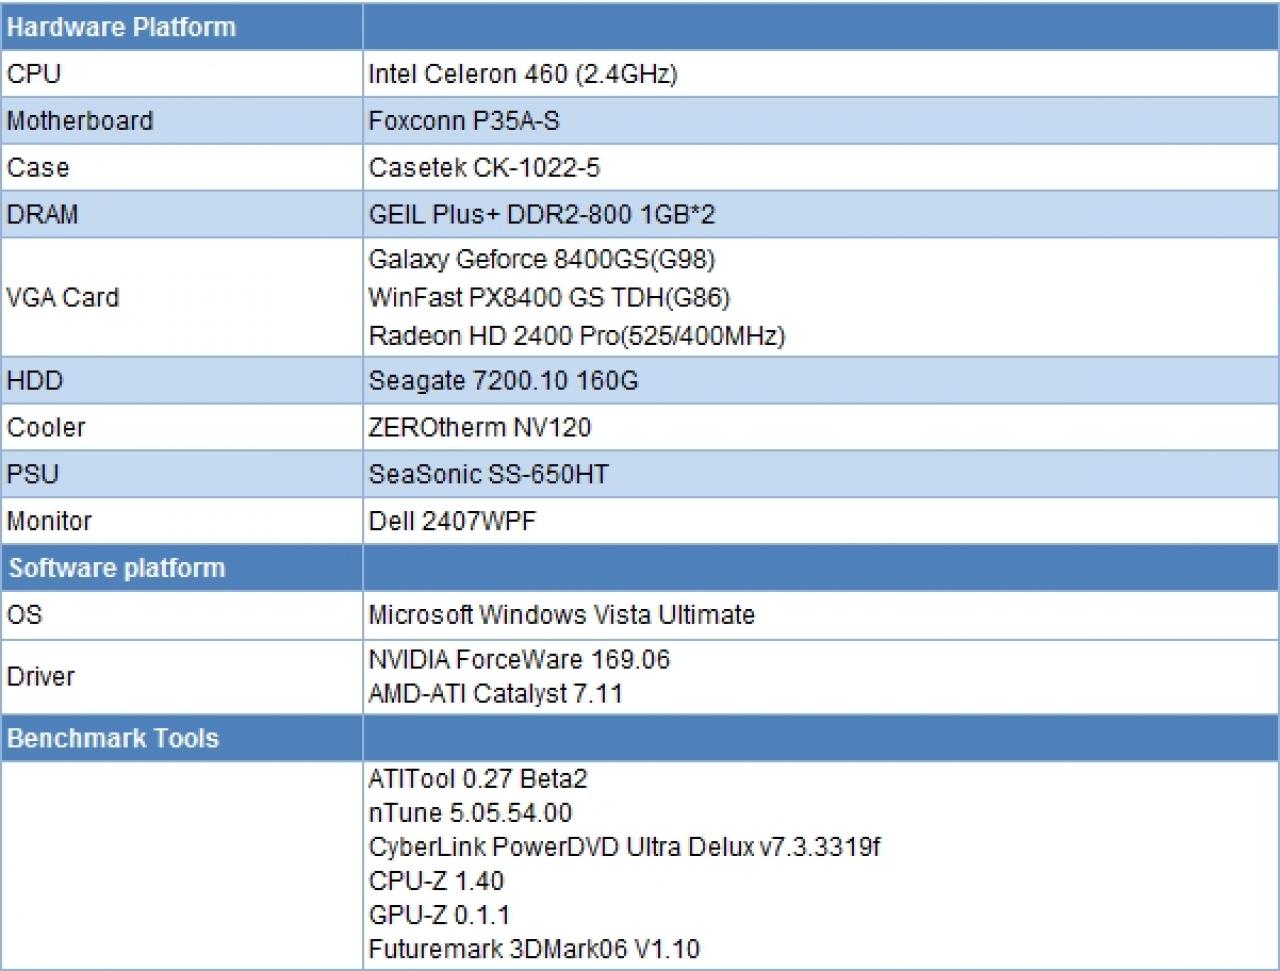Click the 'Benchmark Tools' header
Viewport: 1280px width, 971px height.
(x=112, y=738)
